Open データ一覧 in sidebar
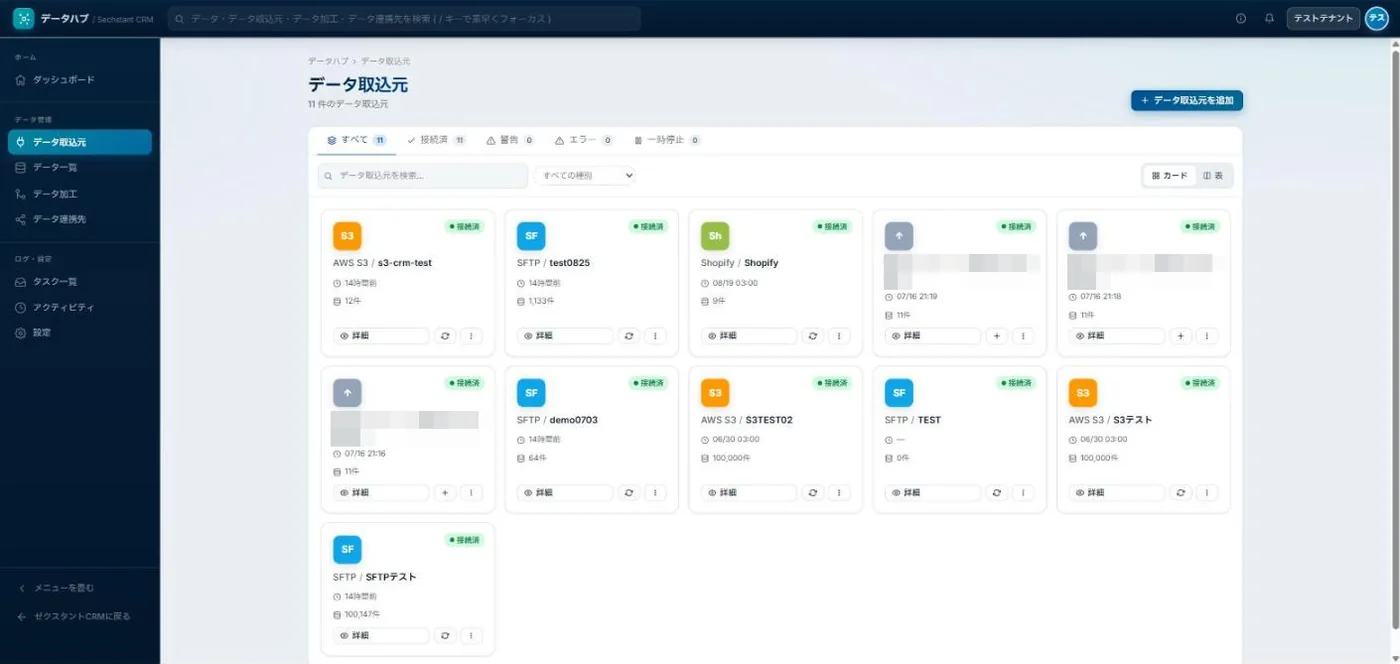Screen dimensions: 1400x664 coord(80,168)
